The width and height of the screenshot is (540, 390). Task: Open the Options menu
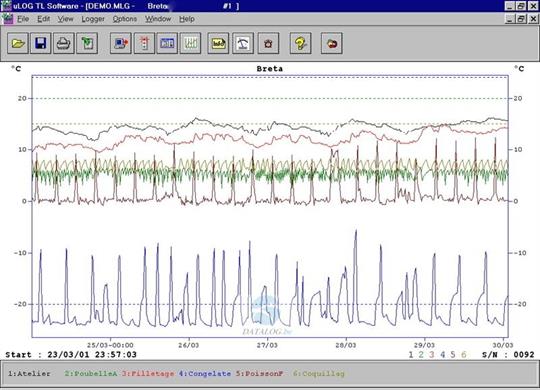[x=125, y=19]
